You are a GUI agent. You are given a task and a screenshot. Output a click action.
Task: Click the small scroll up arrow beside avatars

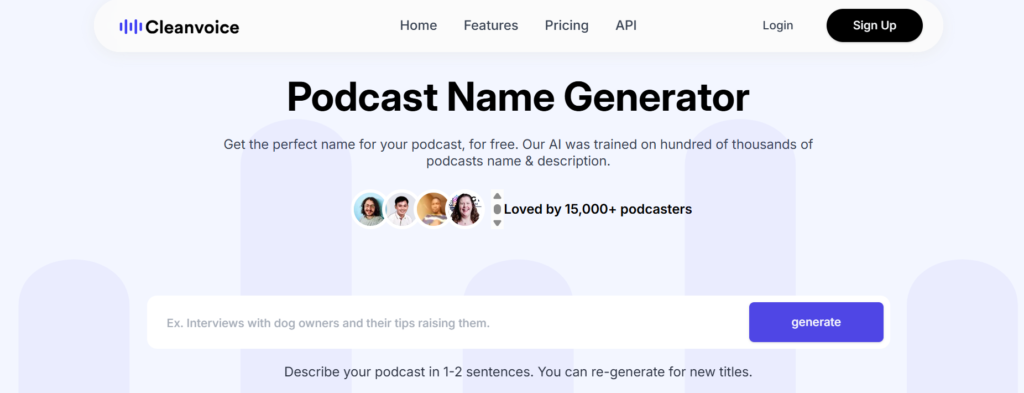coord(497,195)
